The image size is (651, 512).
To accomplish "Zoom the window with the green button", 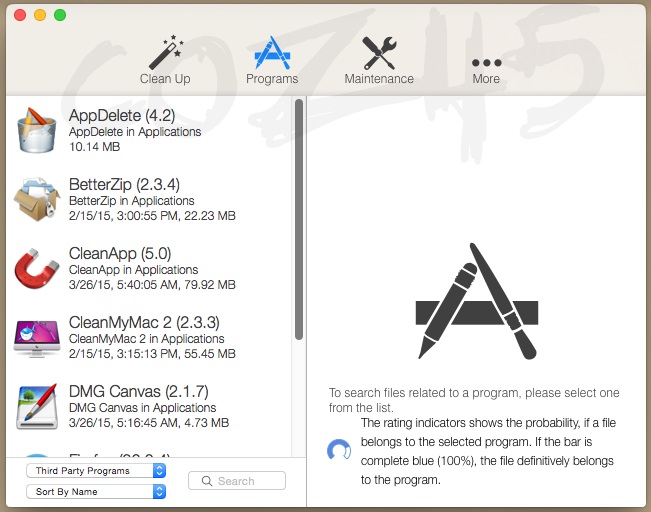I will coord(60,15).
